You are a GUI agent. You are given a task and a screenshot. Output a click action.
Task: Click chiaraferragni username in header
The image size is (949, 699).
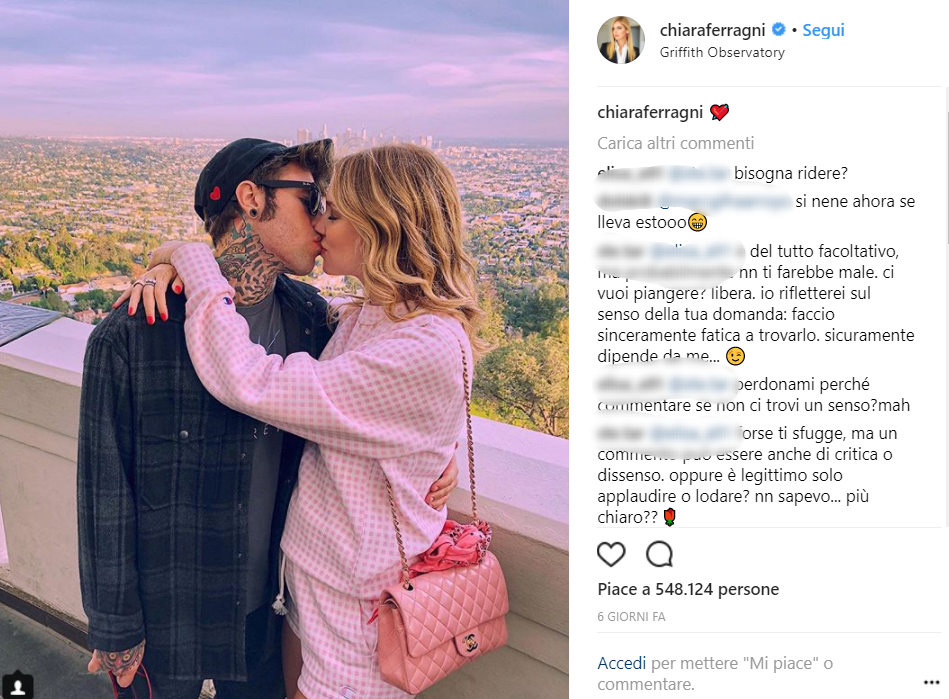click(x=712, y=30)
